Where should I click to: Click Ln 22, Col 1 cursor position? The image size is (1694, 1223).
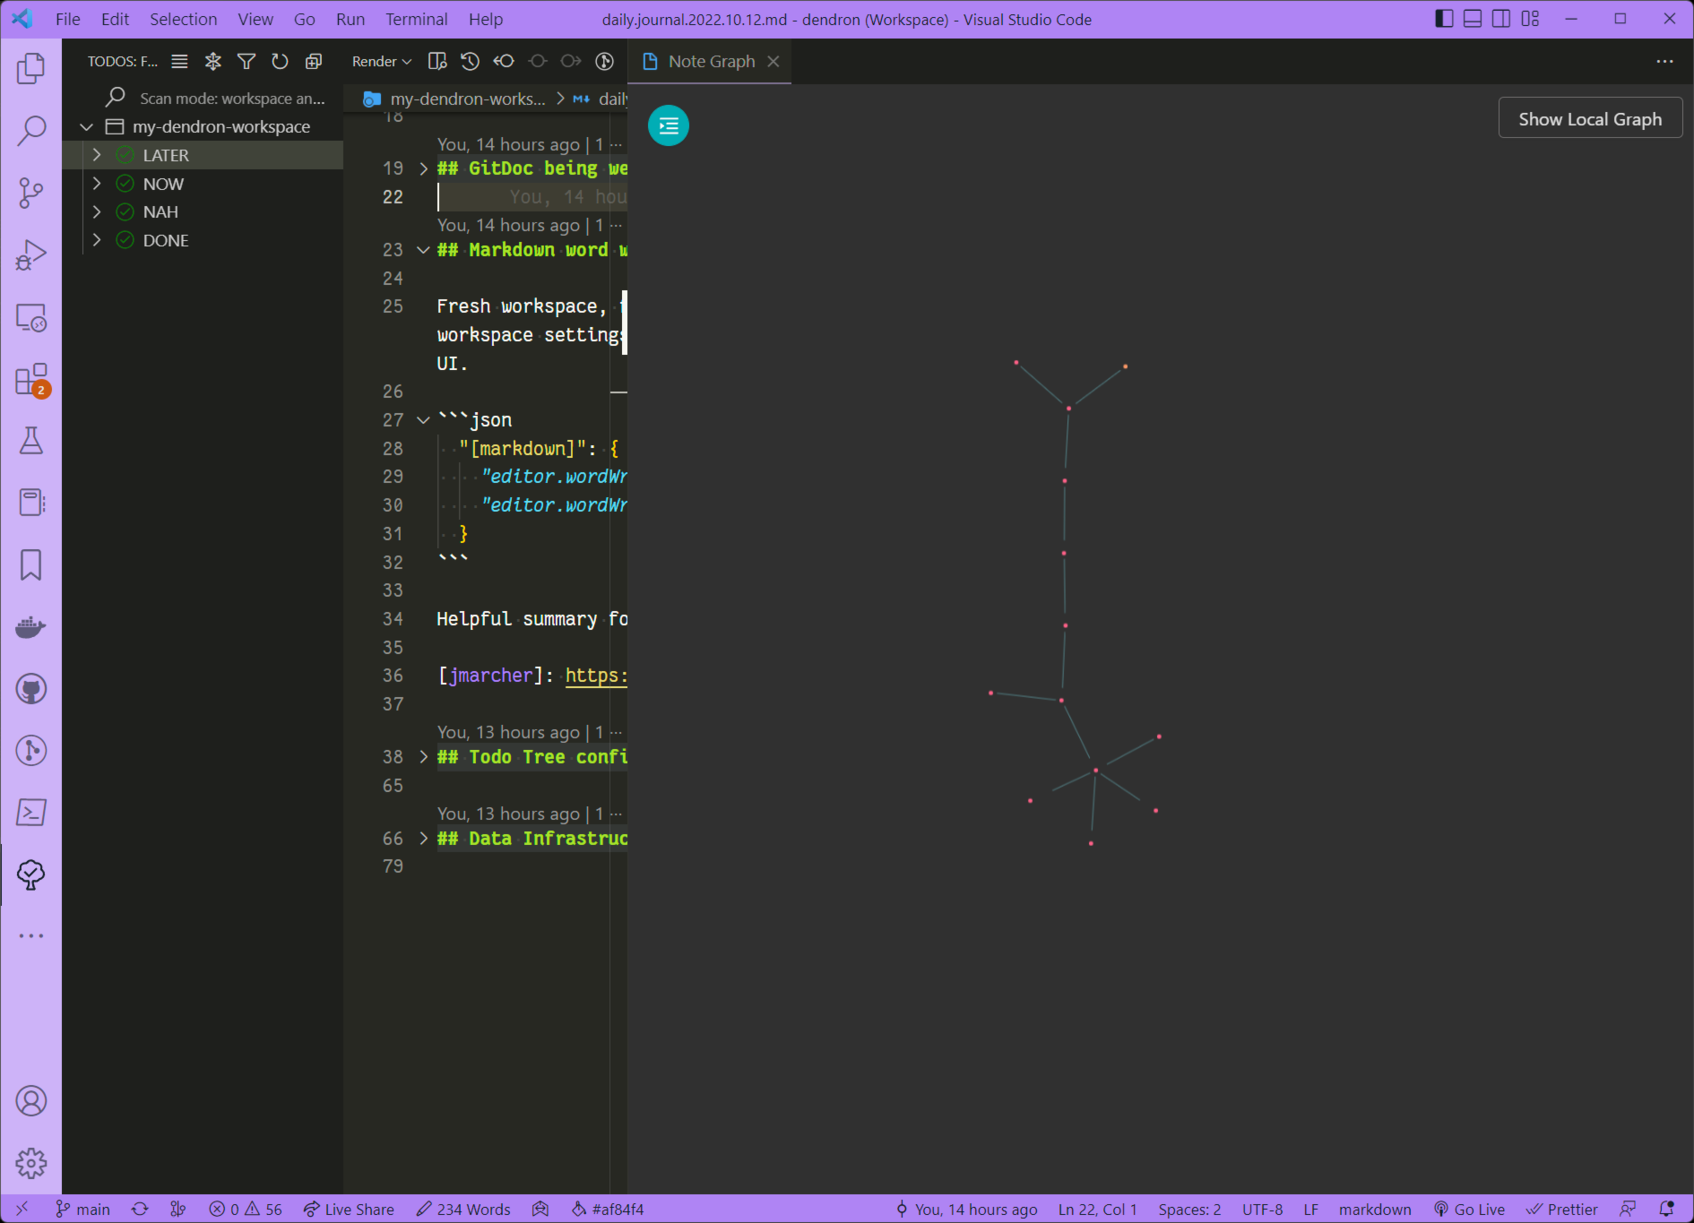(1097, 1209)
